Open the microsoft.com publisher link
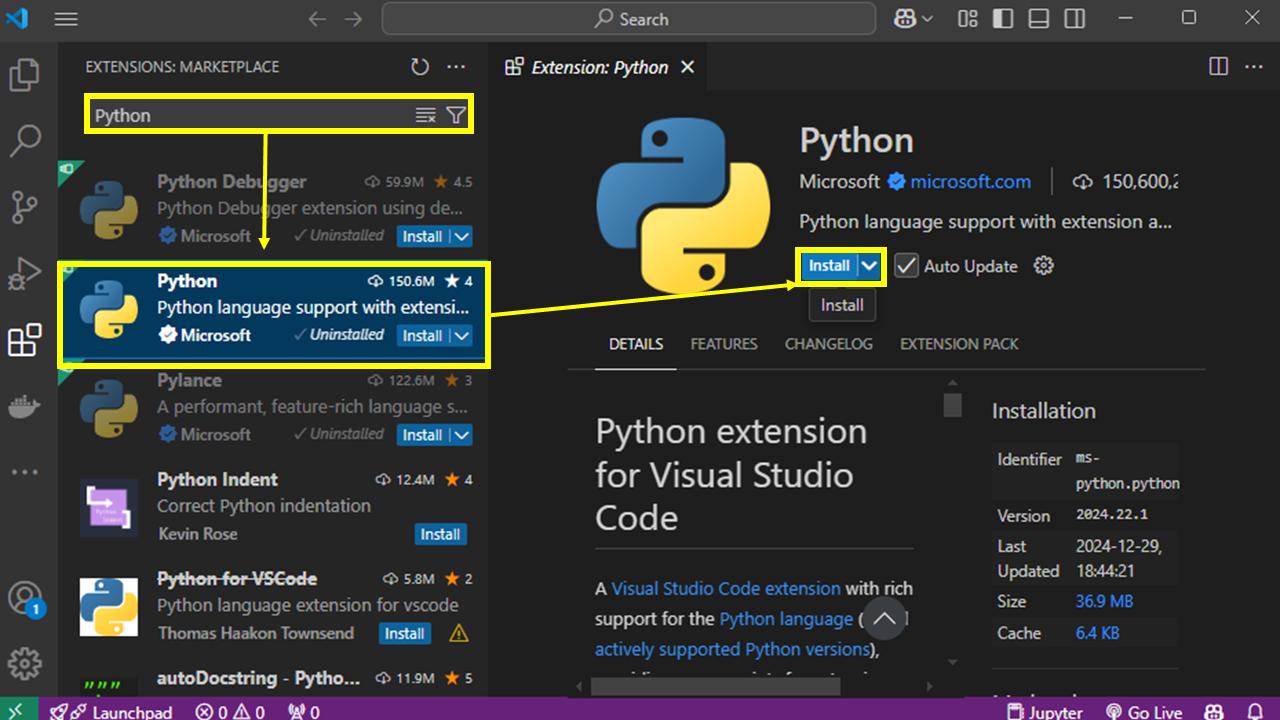1280x720 pixels. pyautogui.click(x=970, y=182)
